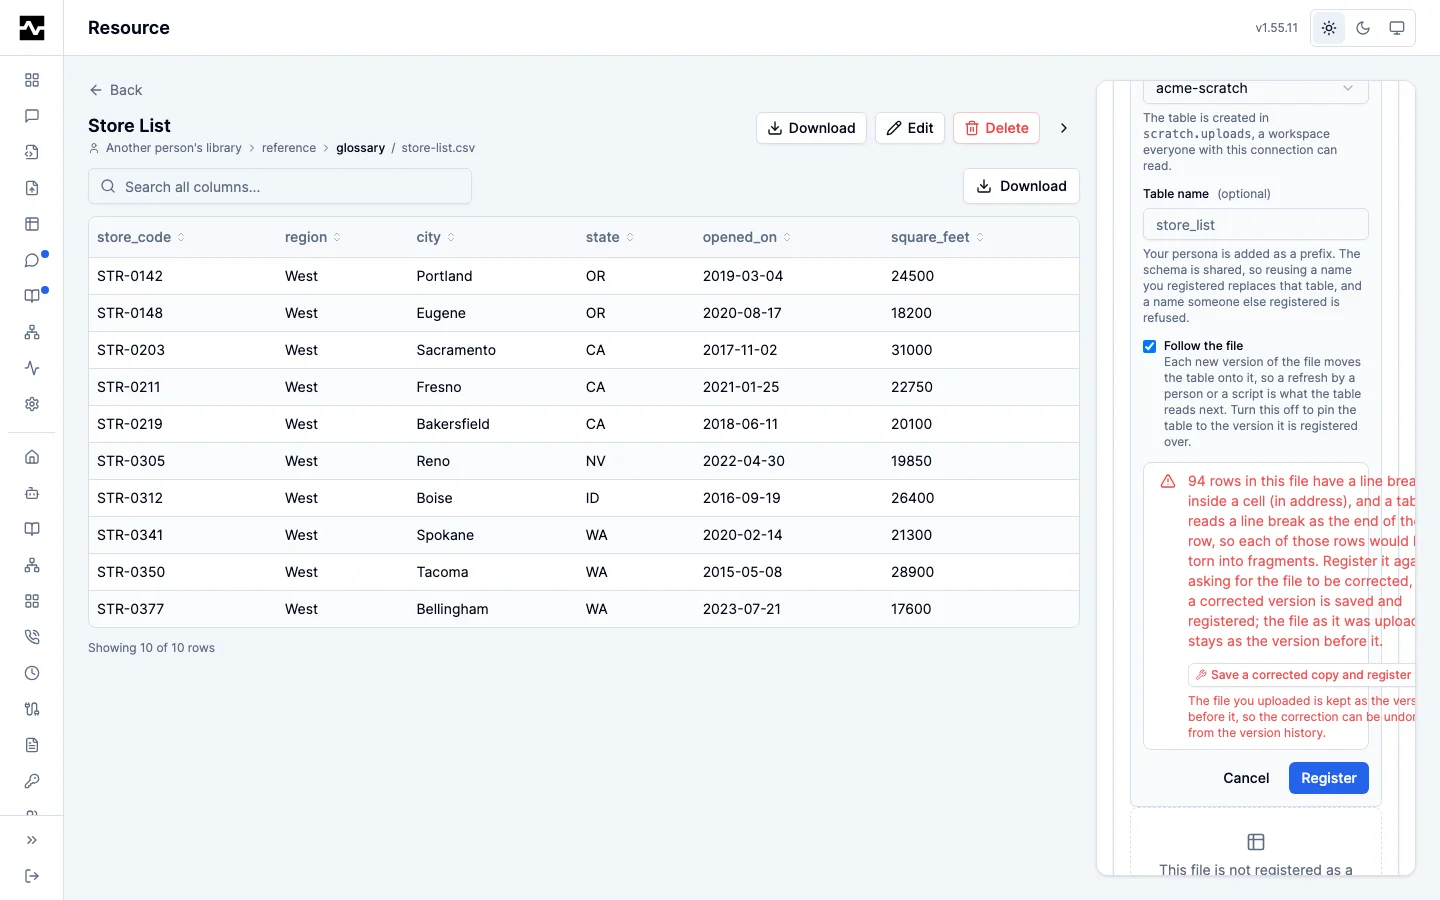This screenshot has height=900, width=1440.
Task: Open the 'Another person's library' breadcrumb
Action: (174, 148)
